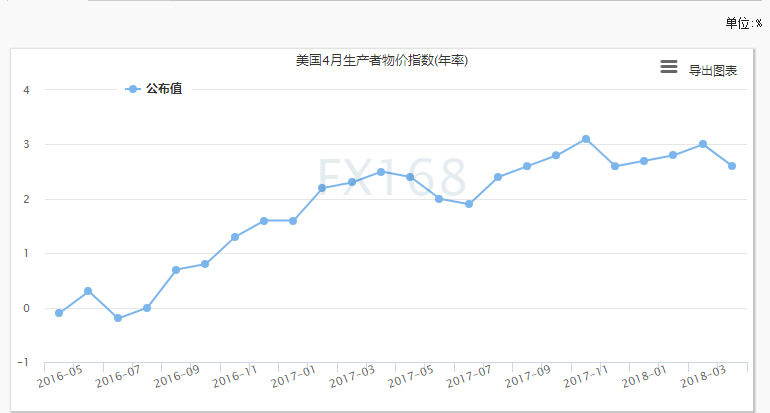Select the 2017-10 data point near 2.8
The width and height of the screenshot is (770, 413).
pyautogui.click(x=556, y=155)
